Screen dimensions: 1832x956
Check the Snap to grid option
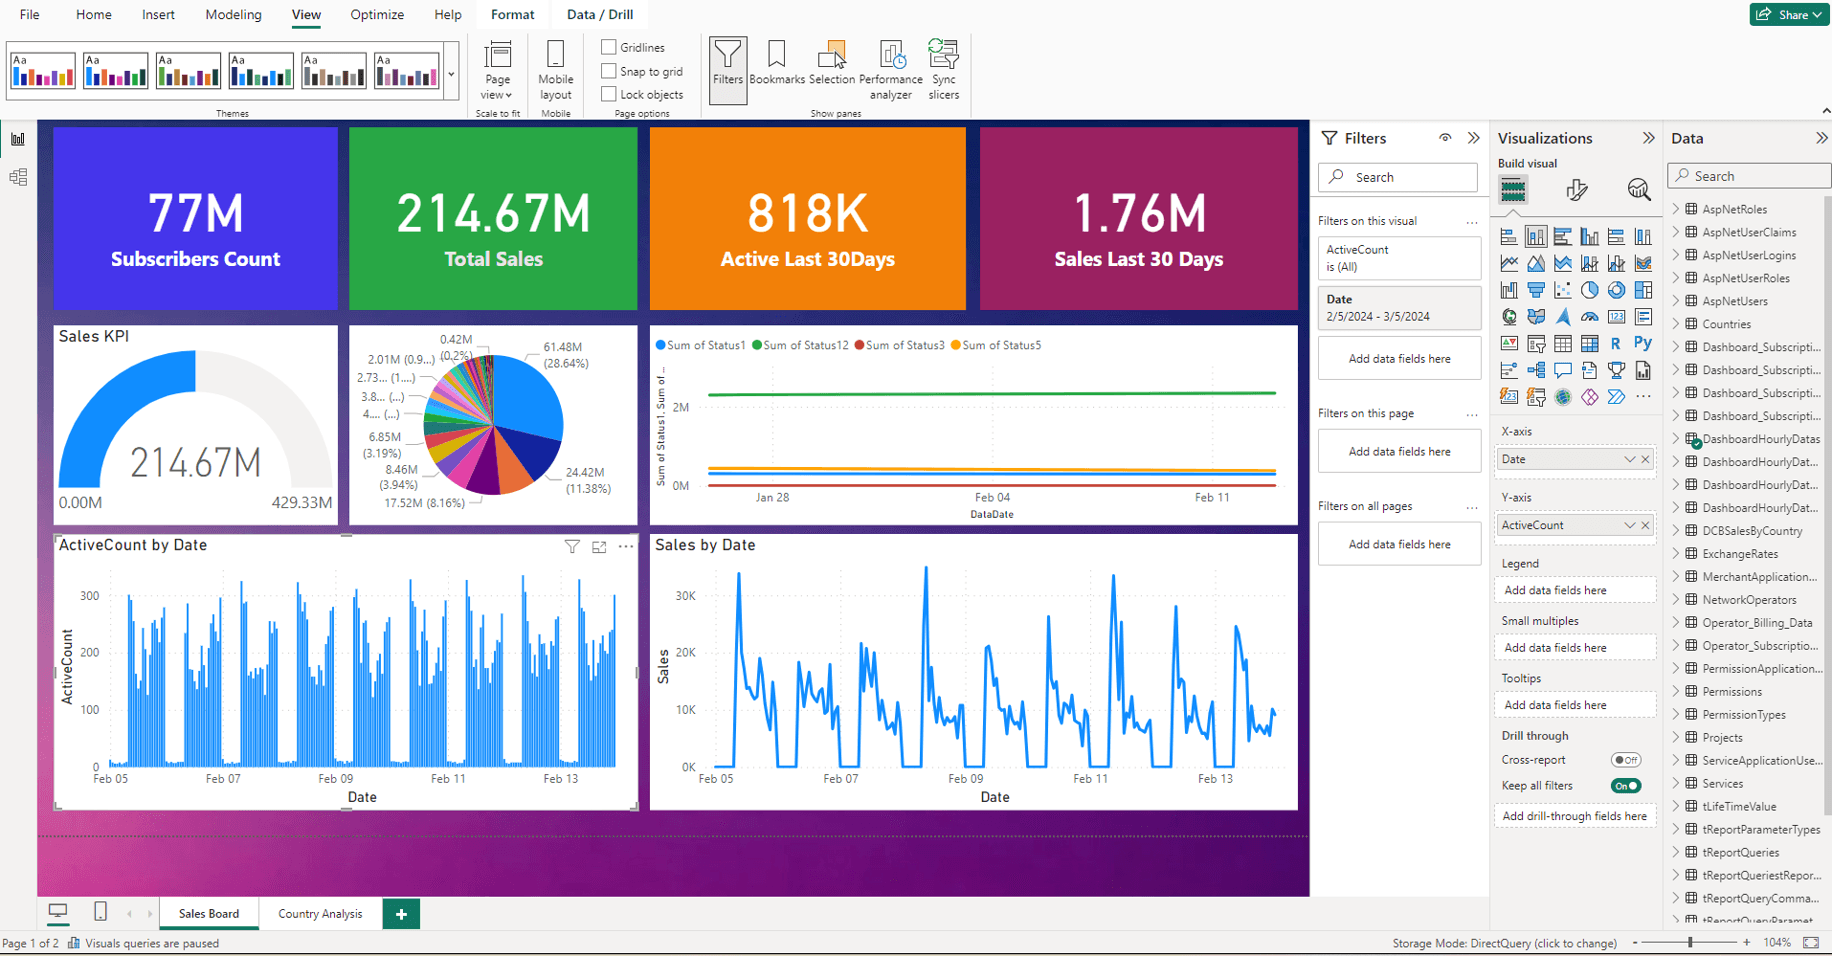tap(609, 71)
